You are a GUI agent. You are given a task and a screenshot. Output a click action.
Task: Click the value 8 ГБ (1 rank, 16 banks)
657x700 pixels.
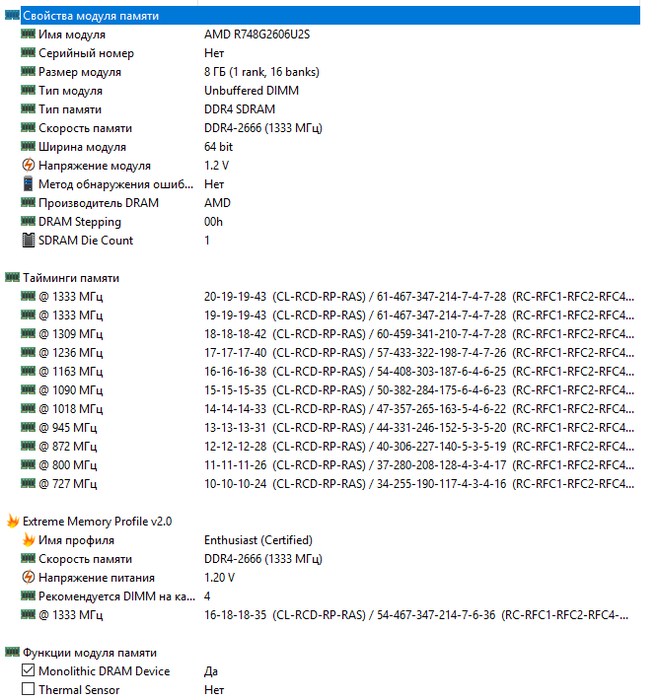pos(262,72)
